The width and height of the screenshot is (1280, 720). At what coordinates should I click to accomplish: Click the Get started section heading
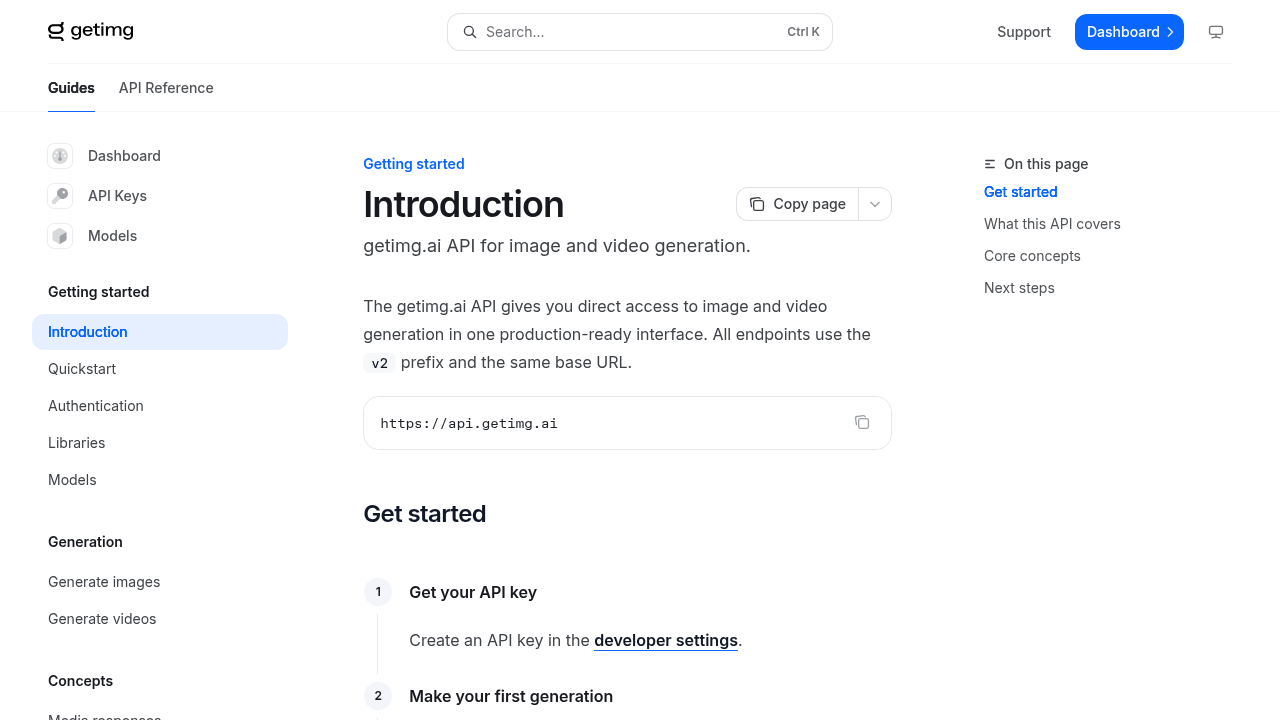[425, 514]
